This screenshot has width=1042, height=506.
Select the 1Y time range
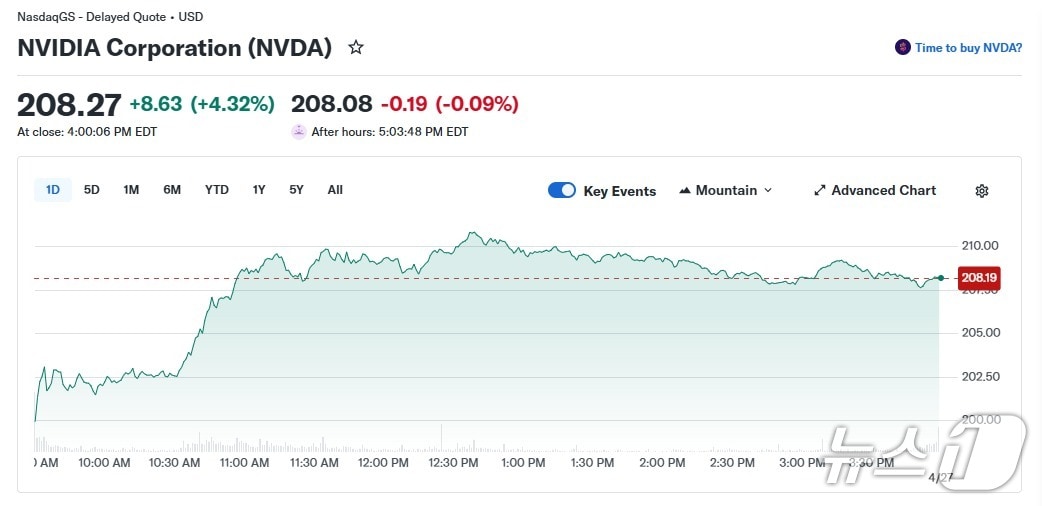coord(259,190)
